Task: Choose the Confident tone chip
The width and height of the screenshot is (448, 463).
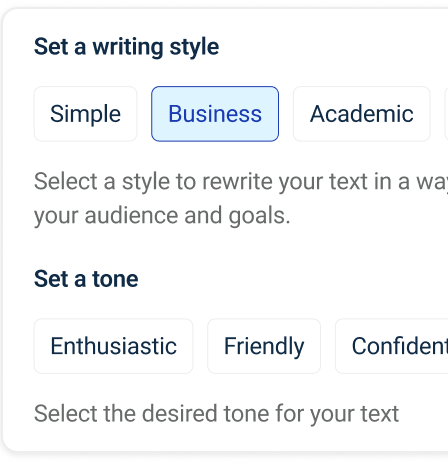Action: tap(392, 346)
